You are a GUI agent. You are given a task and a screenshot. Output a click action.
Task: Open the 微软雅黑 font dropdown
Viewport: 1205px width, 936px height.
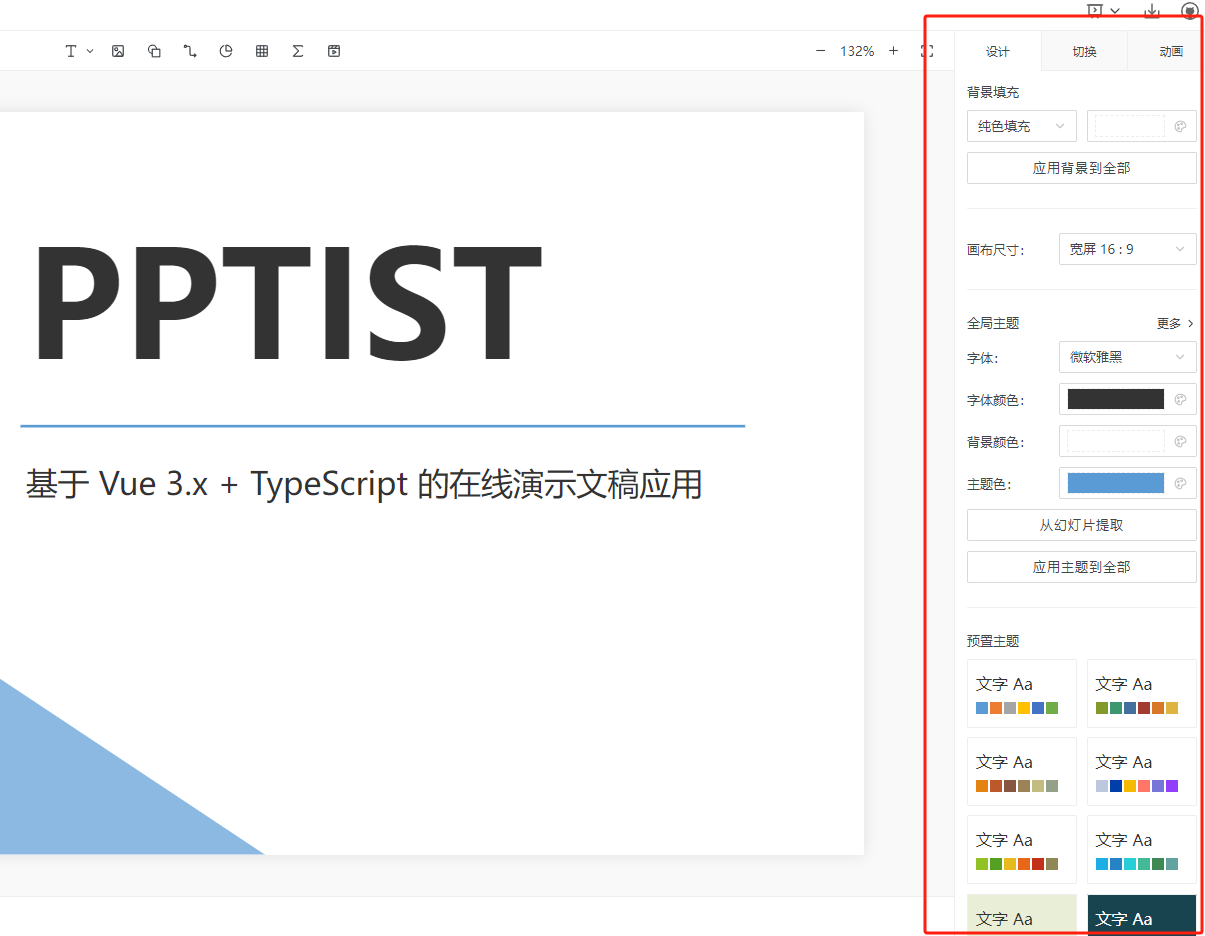1127,357
